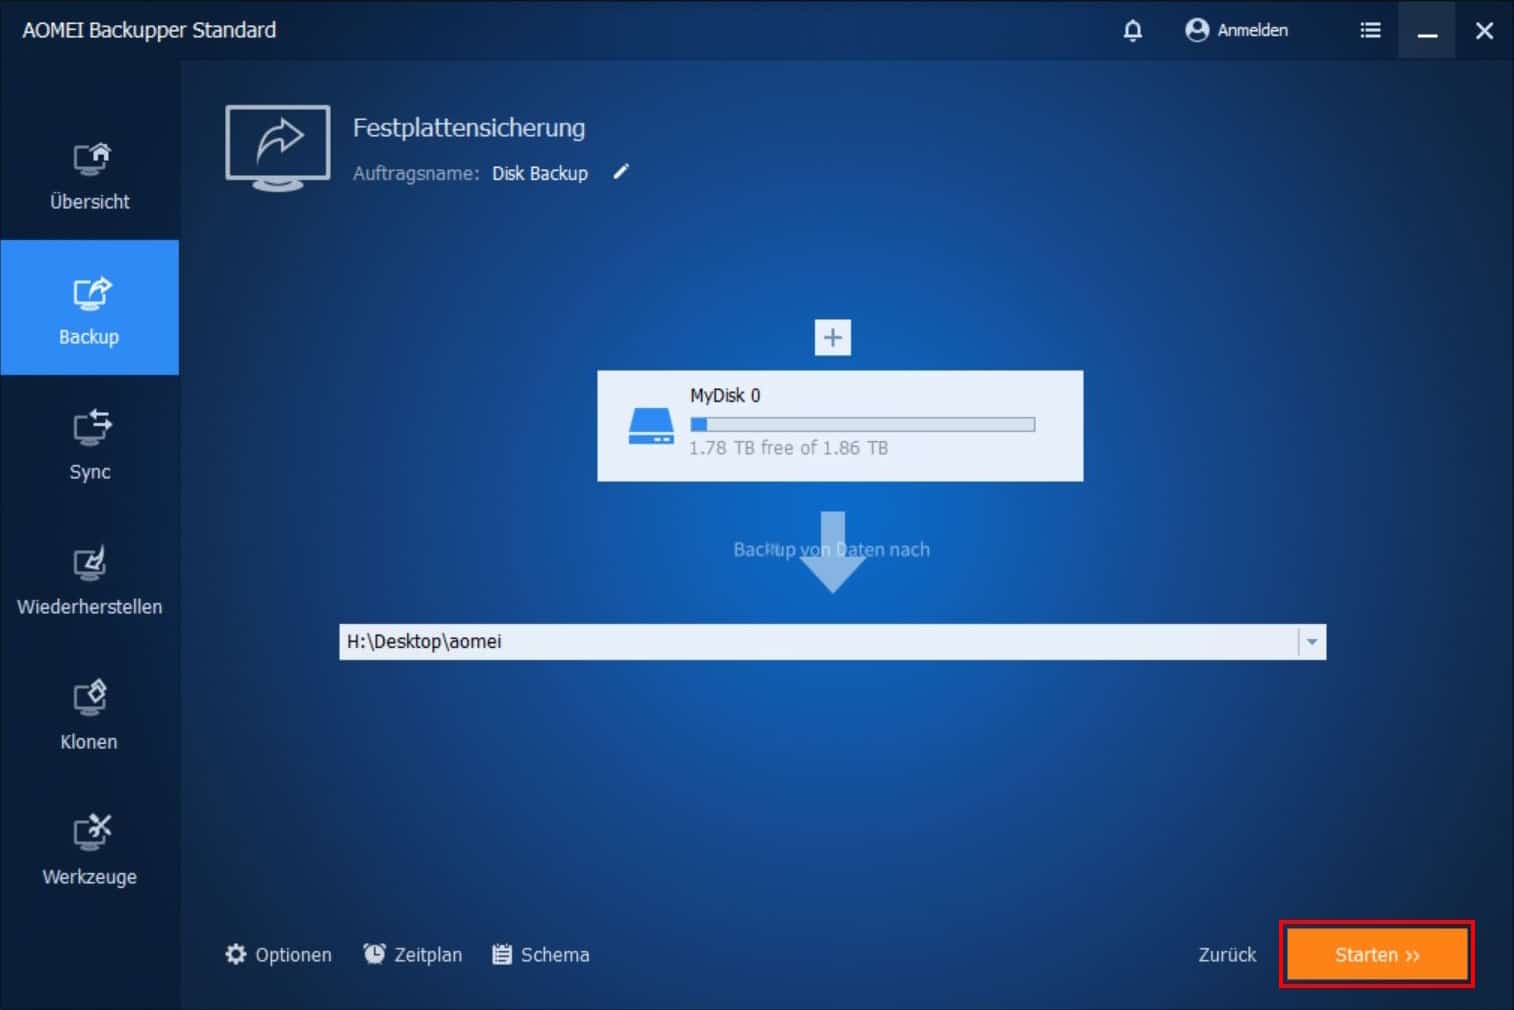1514x1010 pixels.
Task: Select the MyDisk 0 source disk card
Action: coord(840,426)
